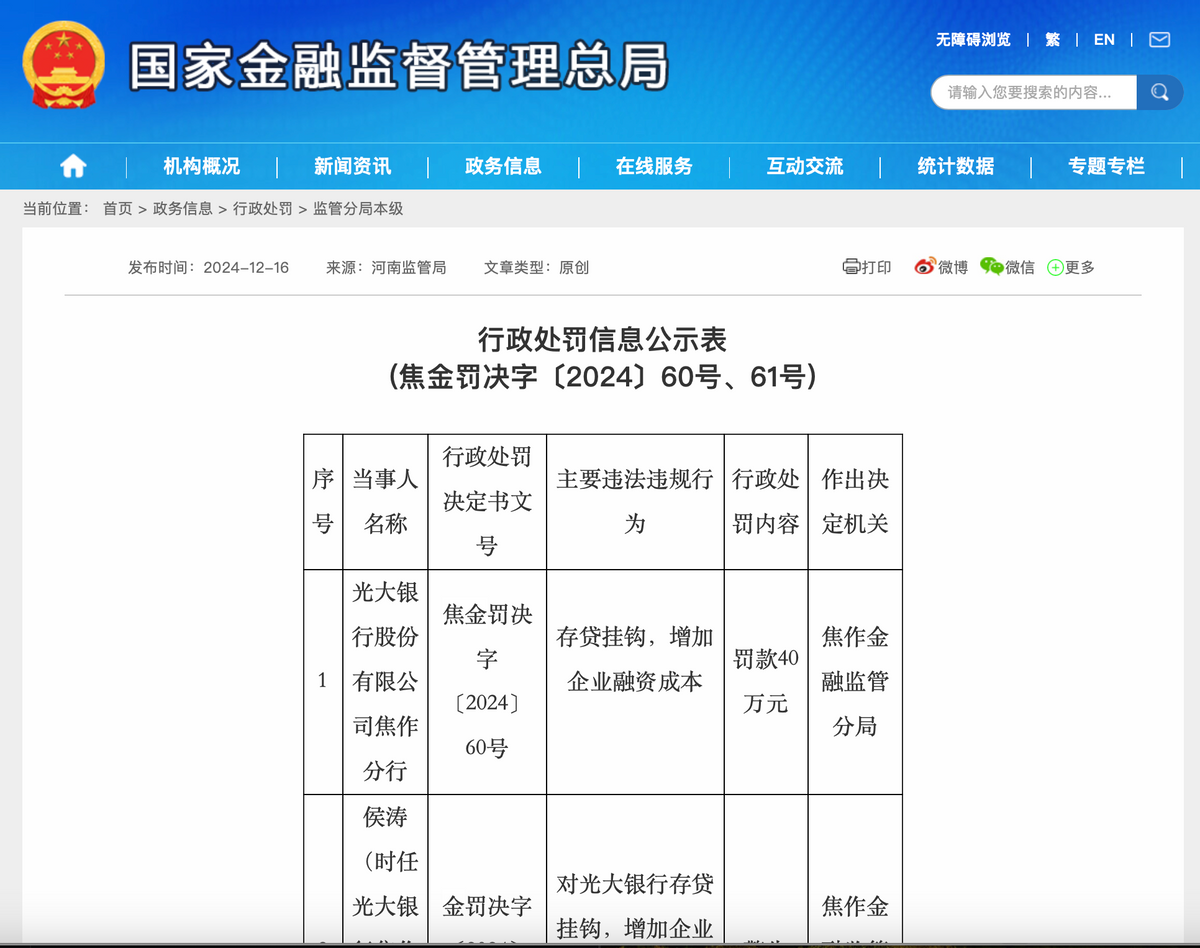The width and height of the screenshot is (1200, 948).
Task: Open the 在线服务 menu
Action: 654,167
